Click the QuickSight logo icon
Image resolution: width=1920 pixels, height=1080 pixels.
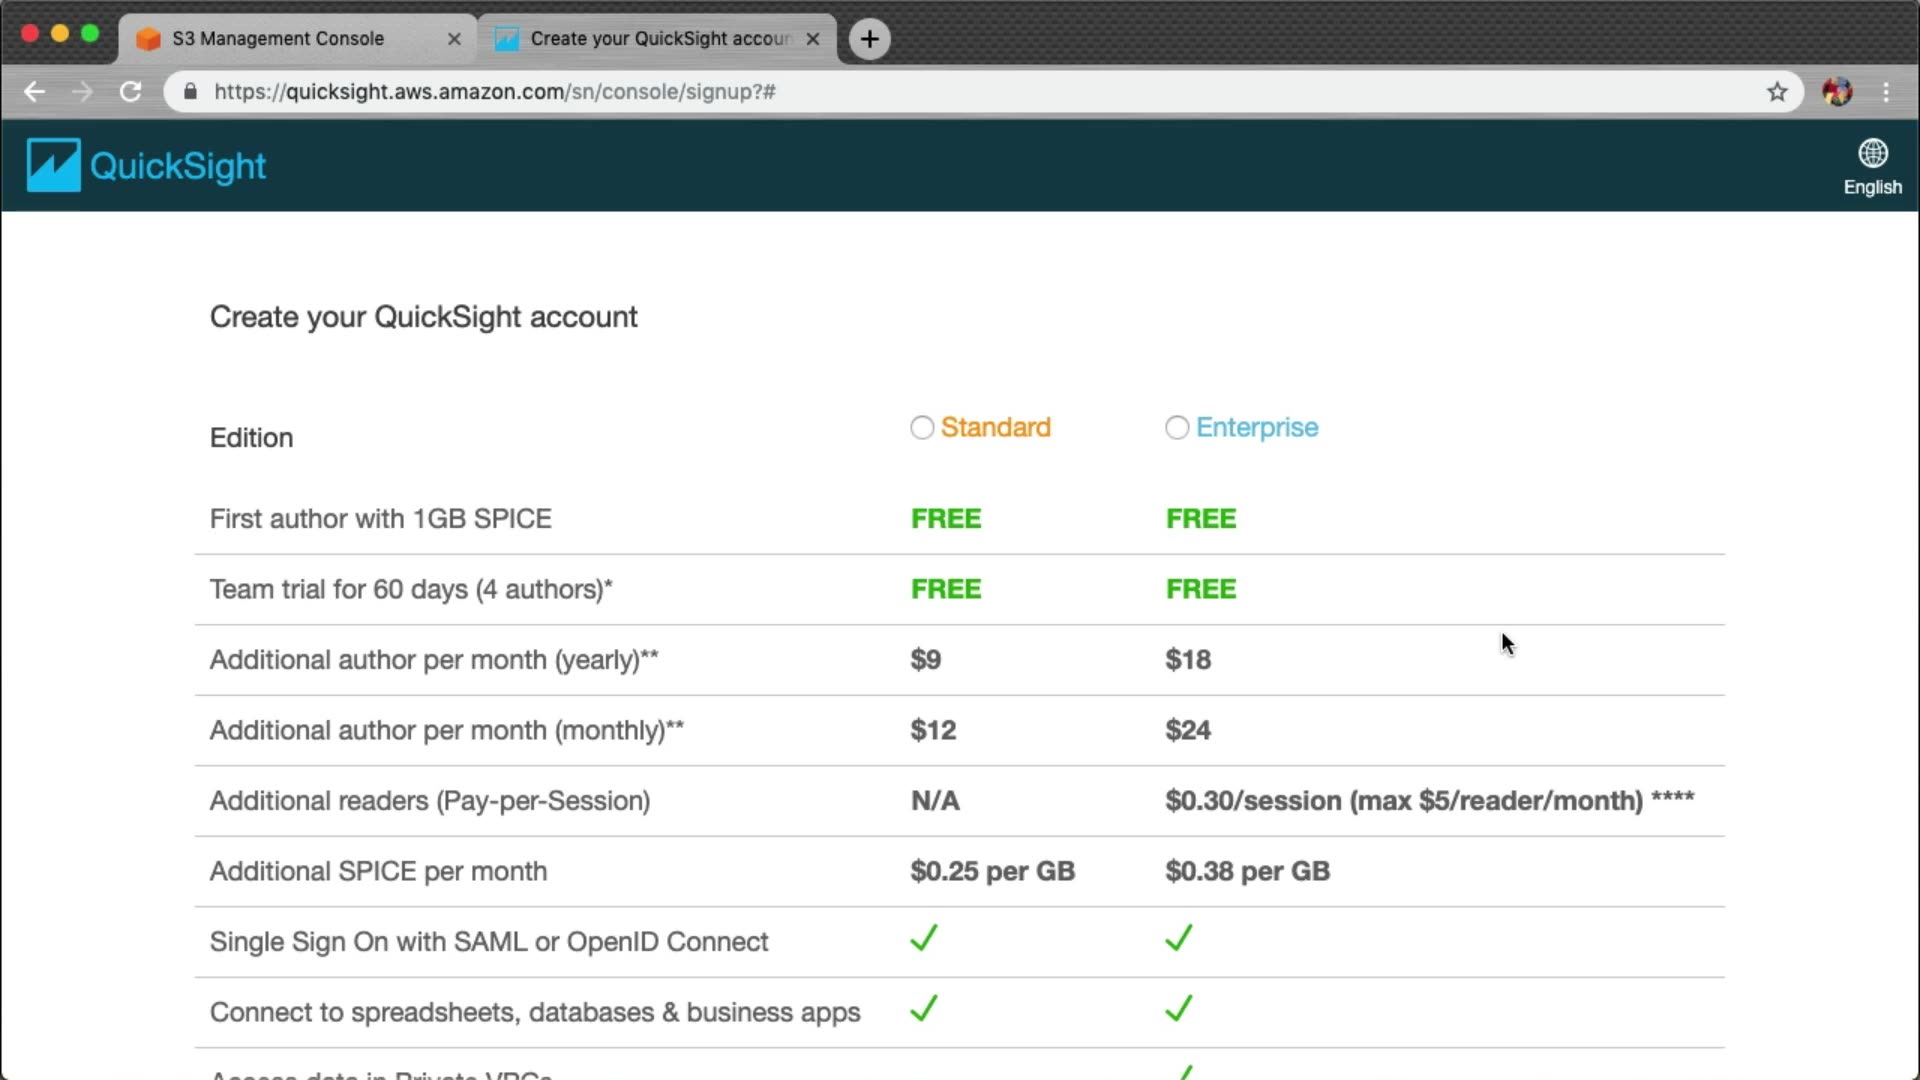[x=53, y=165]
